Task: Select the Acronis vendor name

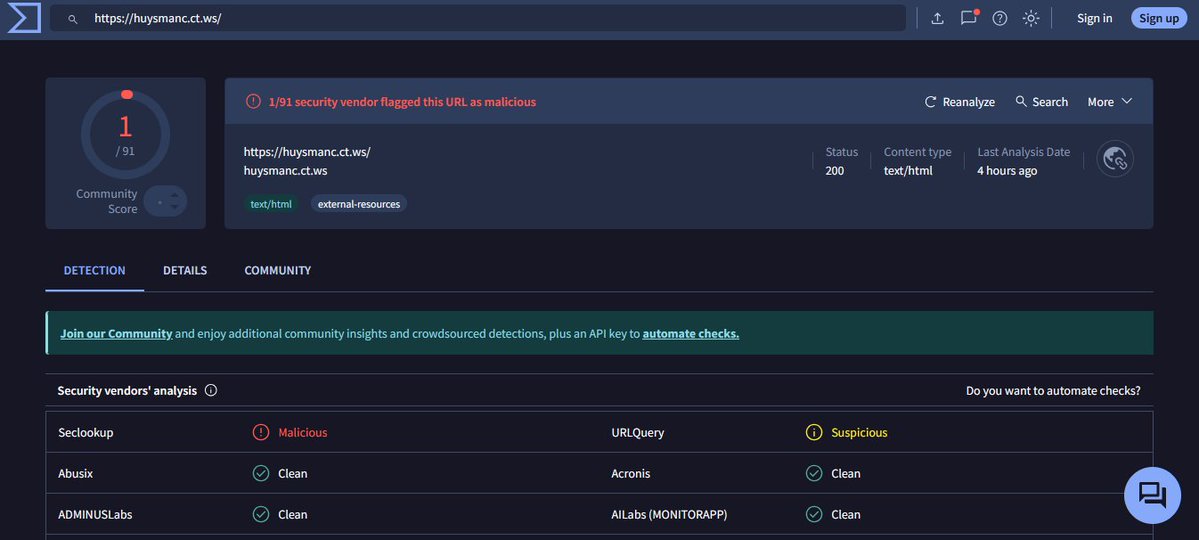Action: pyautogui.click(x=631, y=473)
